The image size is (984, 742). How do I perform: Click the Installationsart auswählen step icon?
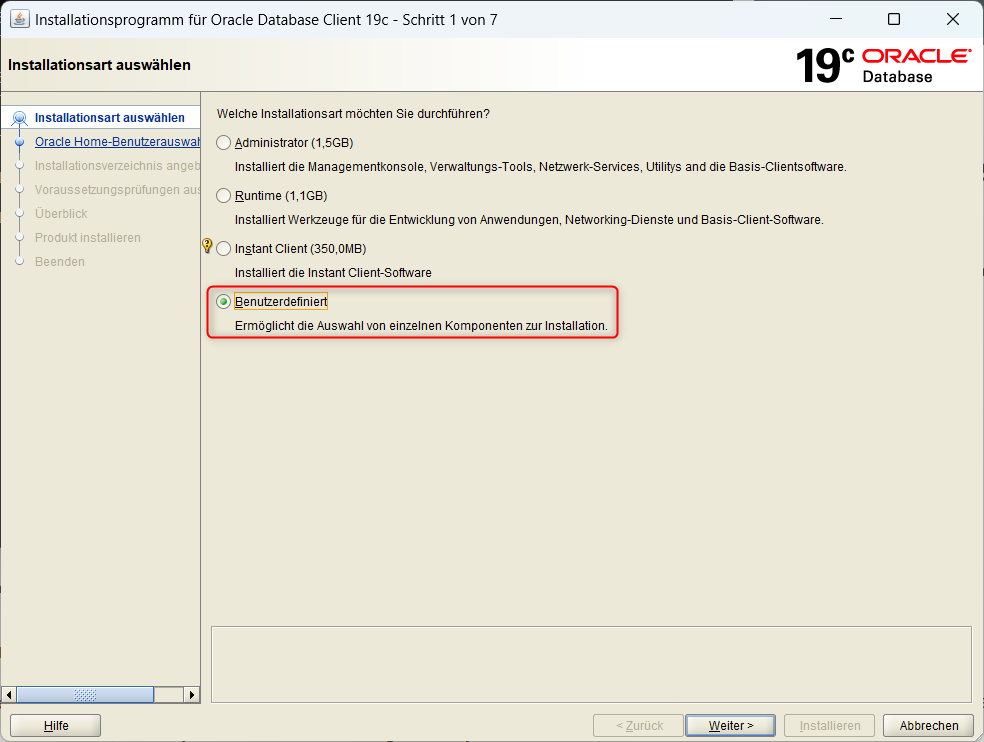point(19,118)
